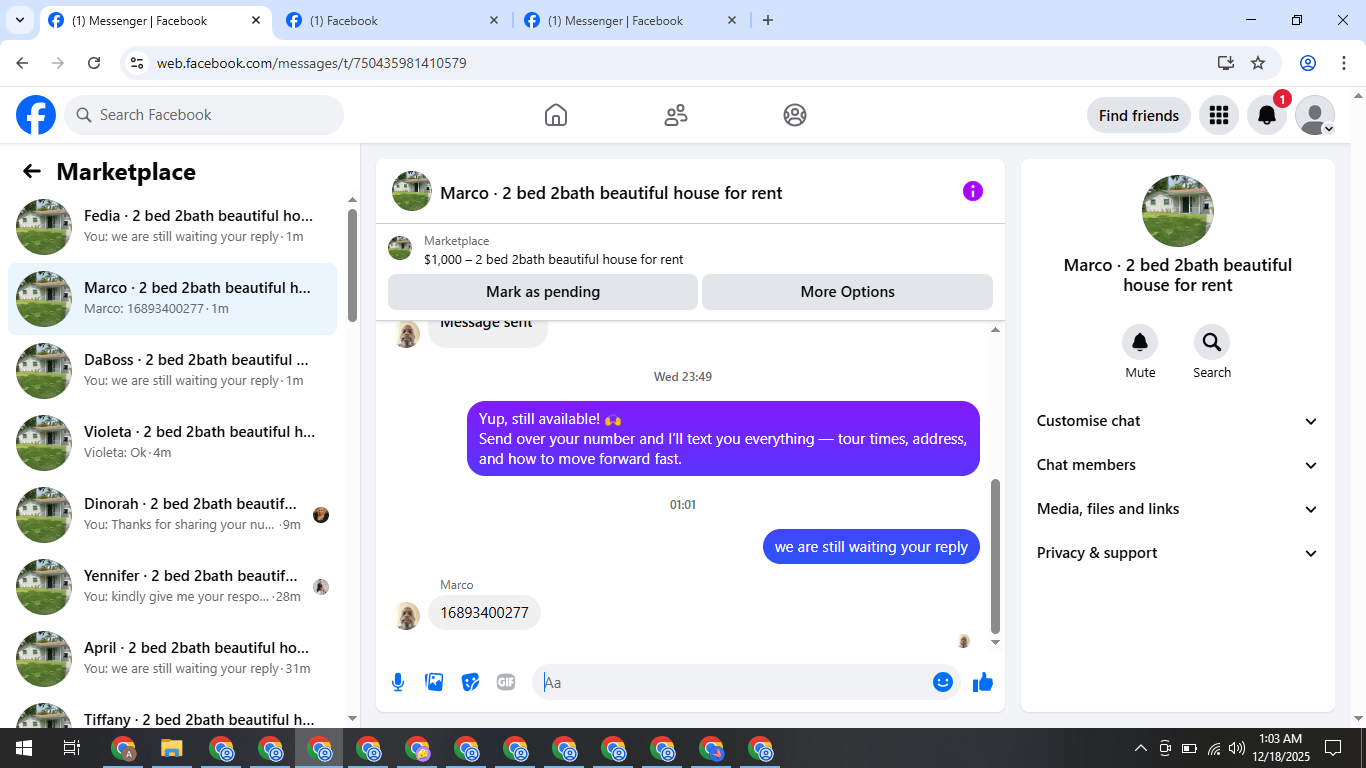Attach a file photo icon
The image size is (1366, 768).
click(434, 682)
